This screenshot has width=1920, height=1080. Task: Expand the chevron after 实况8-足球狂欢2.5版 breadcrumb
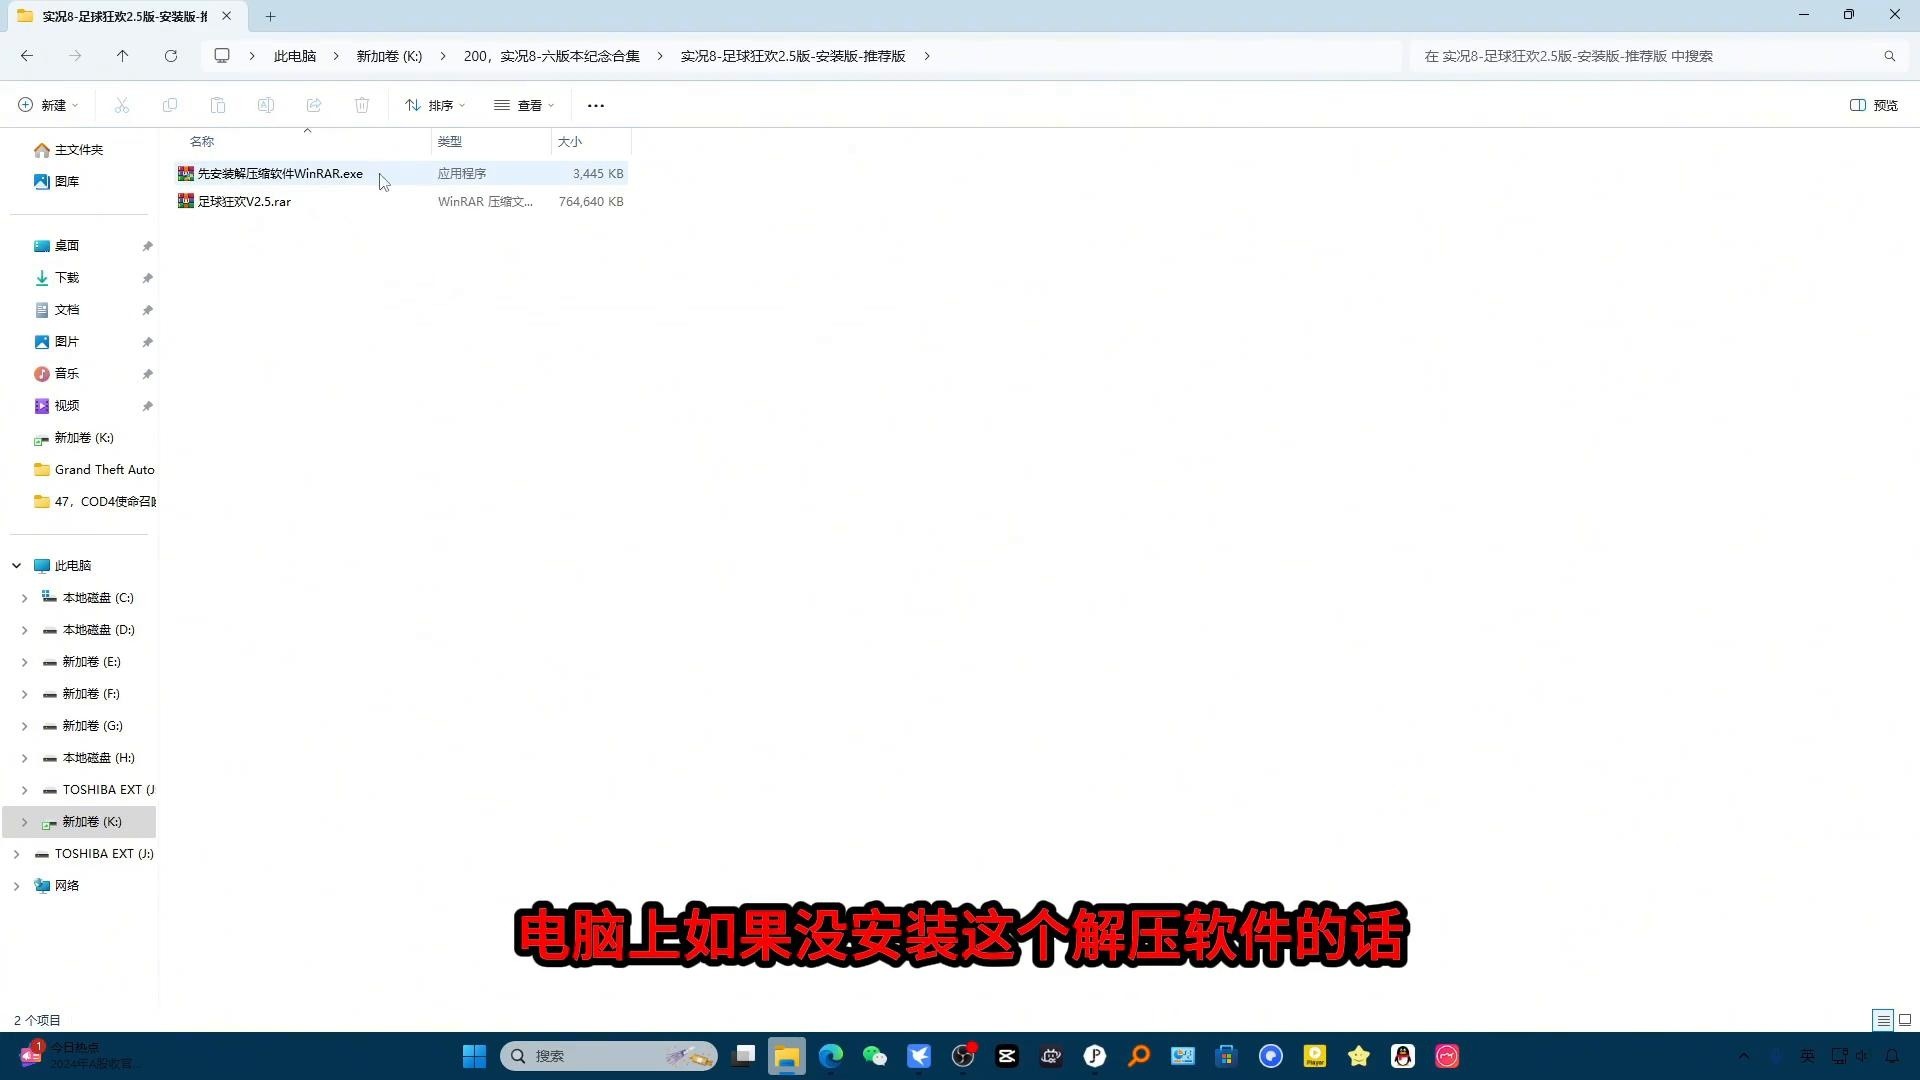pos(927,56)
